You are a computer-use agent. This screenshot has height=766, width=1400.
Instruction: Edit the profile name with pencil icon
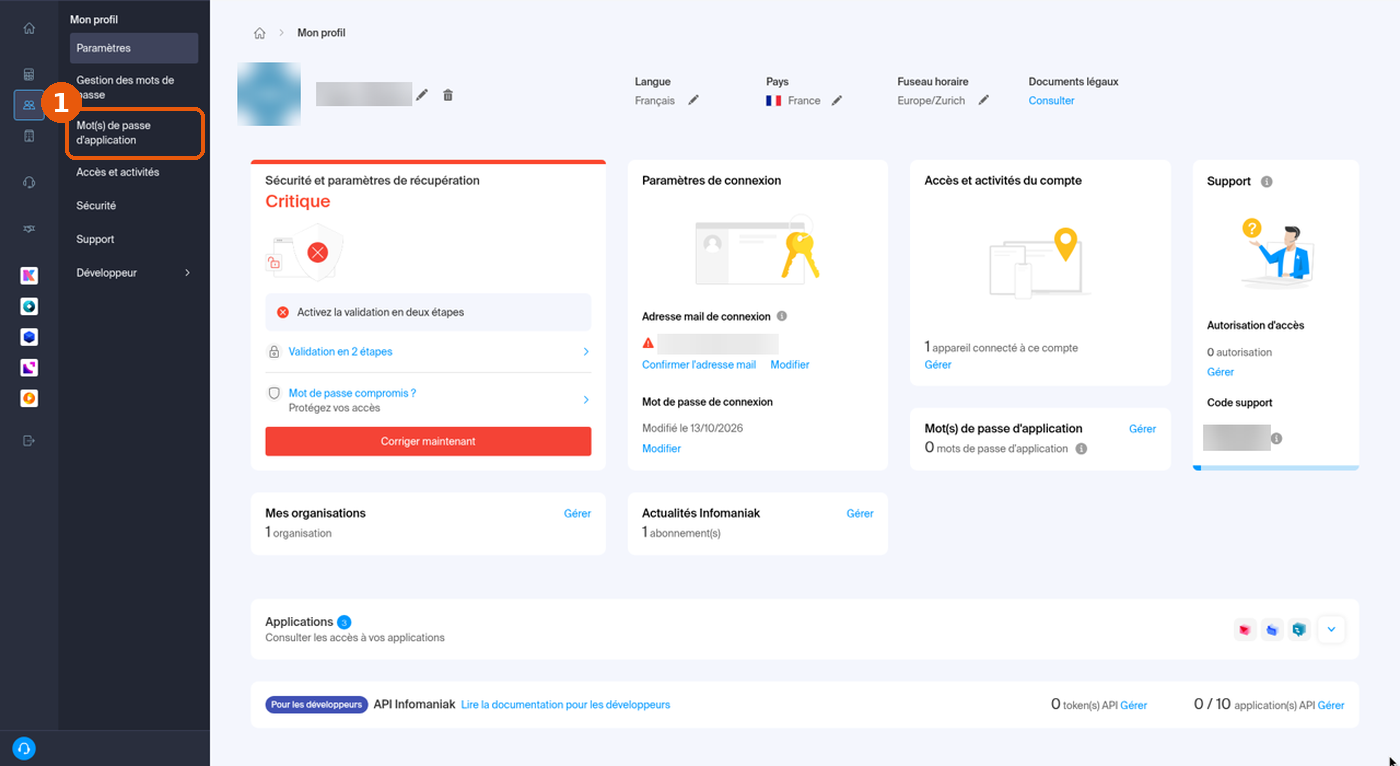coord(422,95)
